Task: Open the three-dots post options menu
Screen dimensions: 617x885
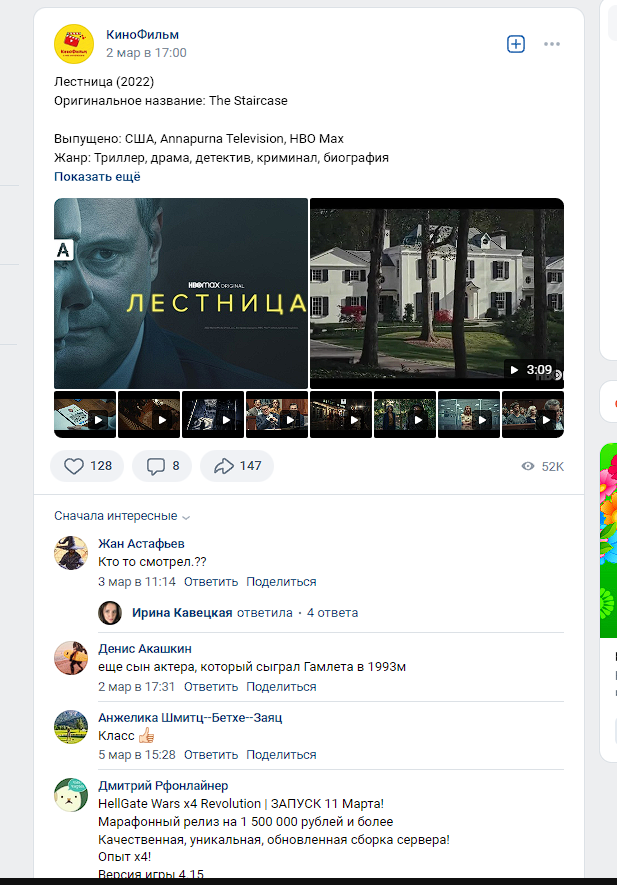Action: coord(552,44)
